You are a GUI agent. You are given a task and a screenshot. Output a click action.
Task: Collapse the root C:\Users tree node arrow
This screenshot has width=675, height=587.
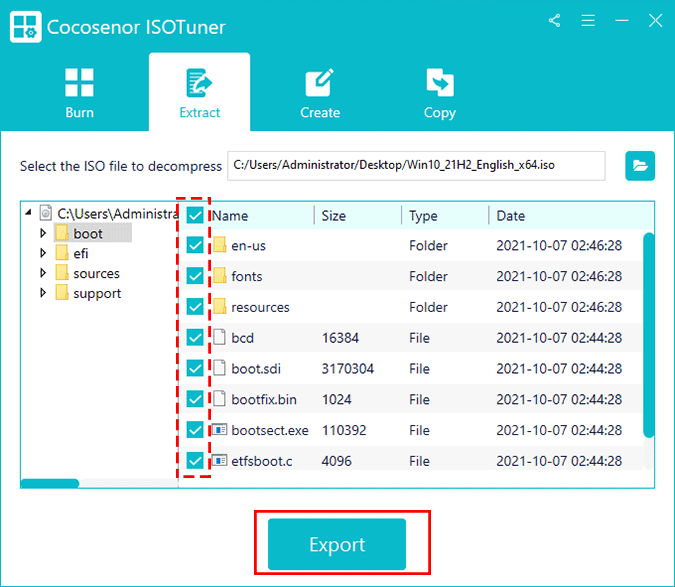[29, 212]
